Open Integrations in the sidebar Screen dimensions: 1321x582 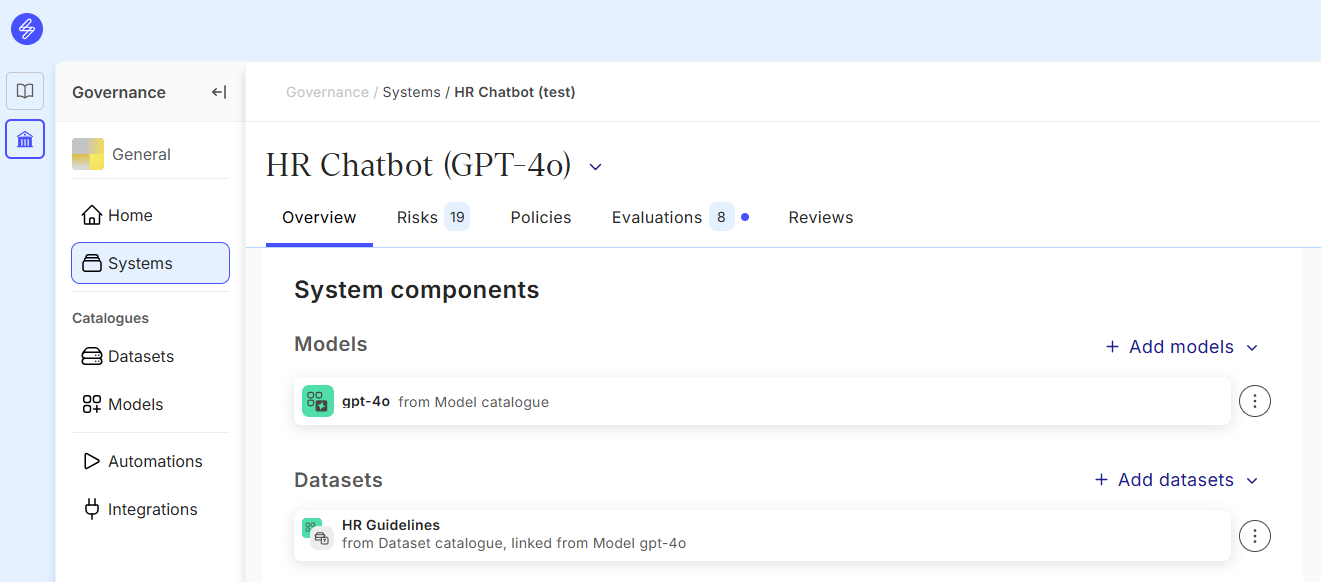point(152,509)
